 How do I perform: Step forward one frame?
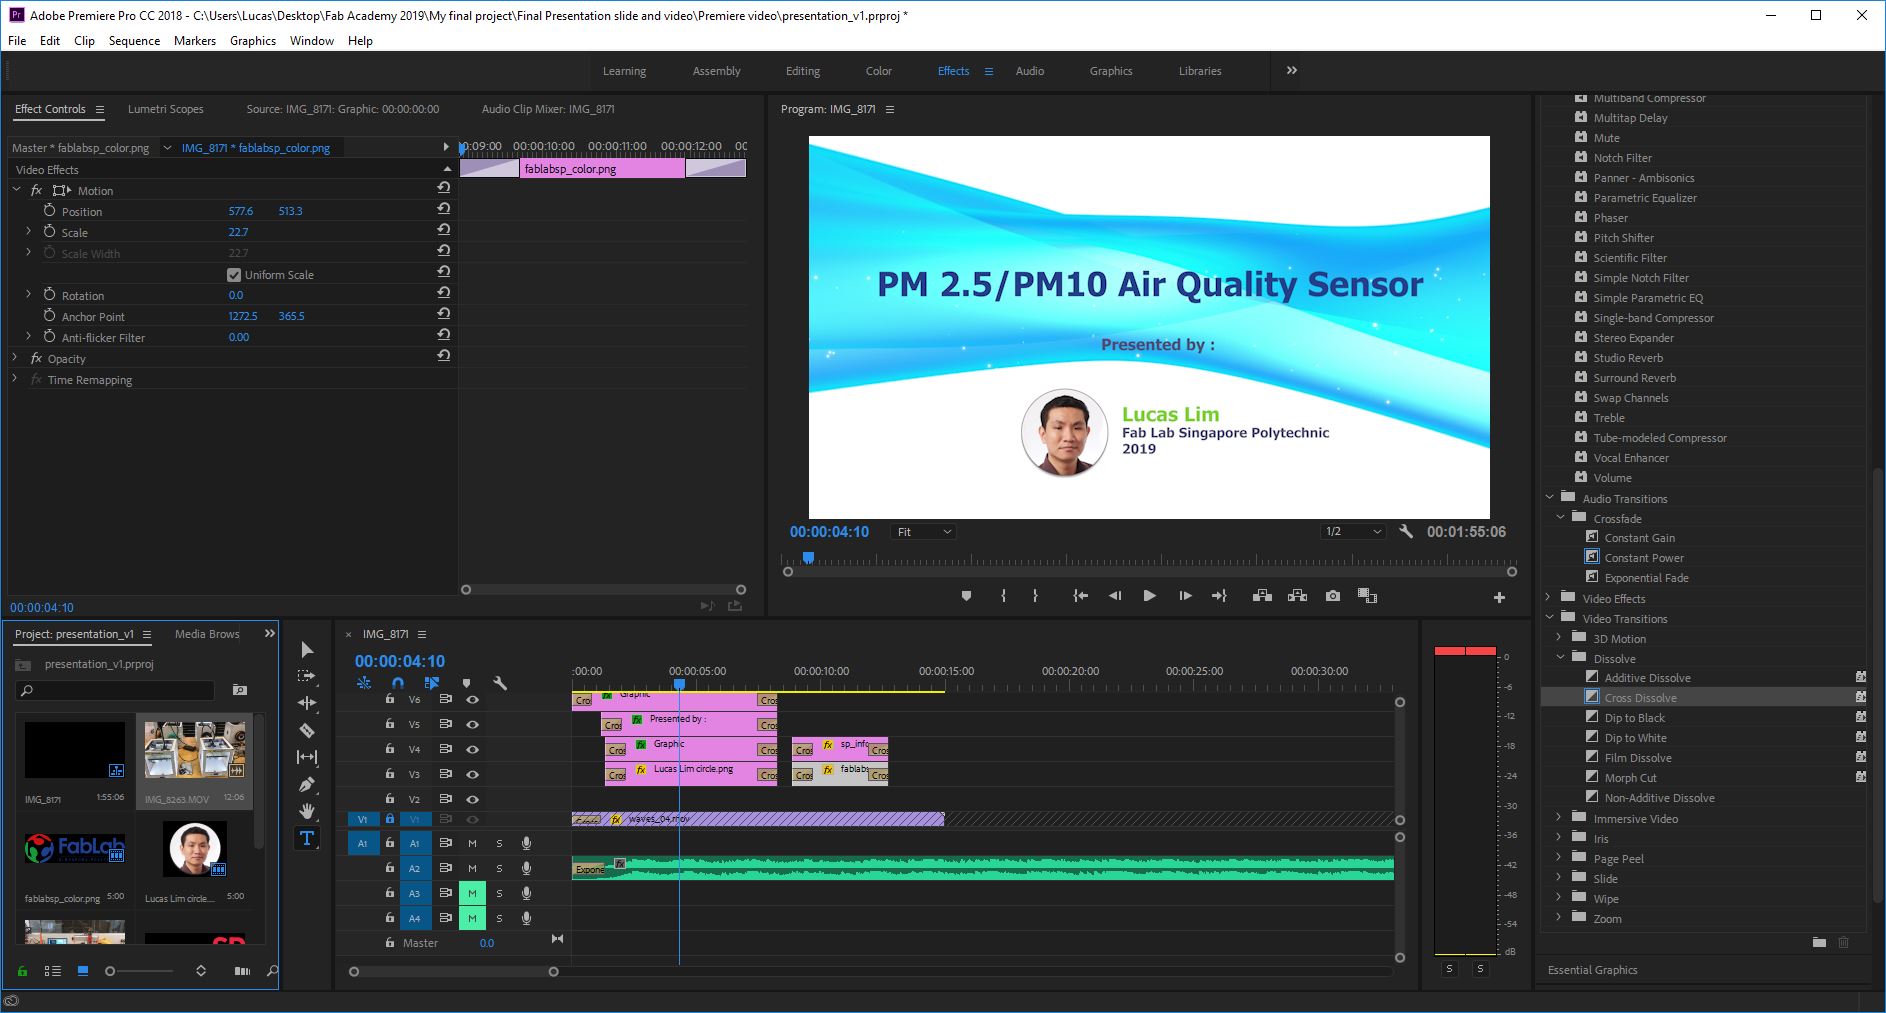coord(1185,596)
